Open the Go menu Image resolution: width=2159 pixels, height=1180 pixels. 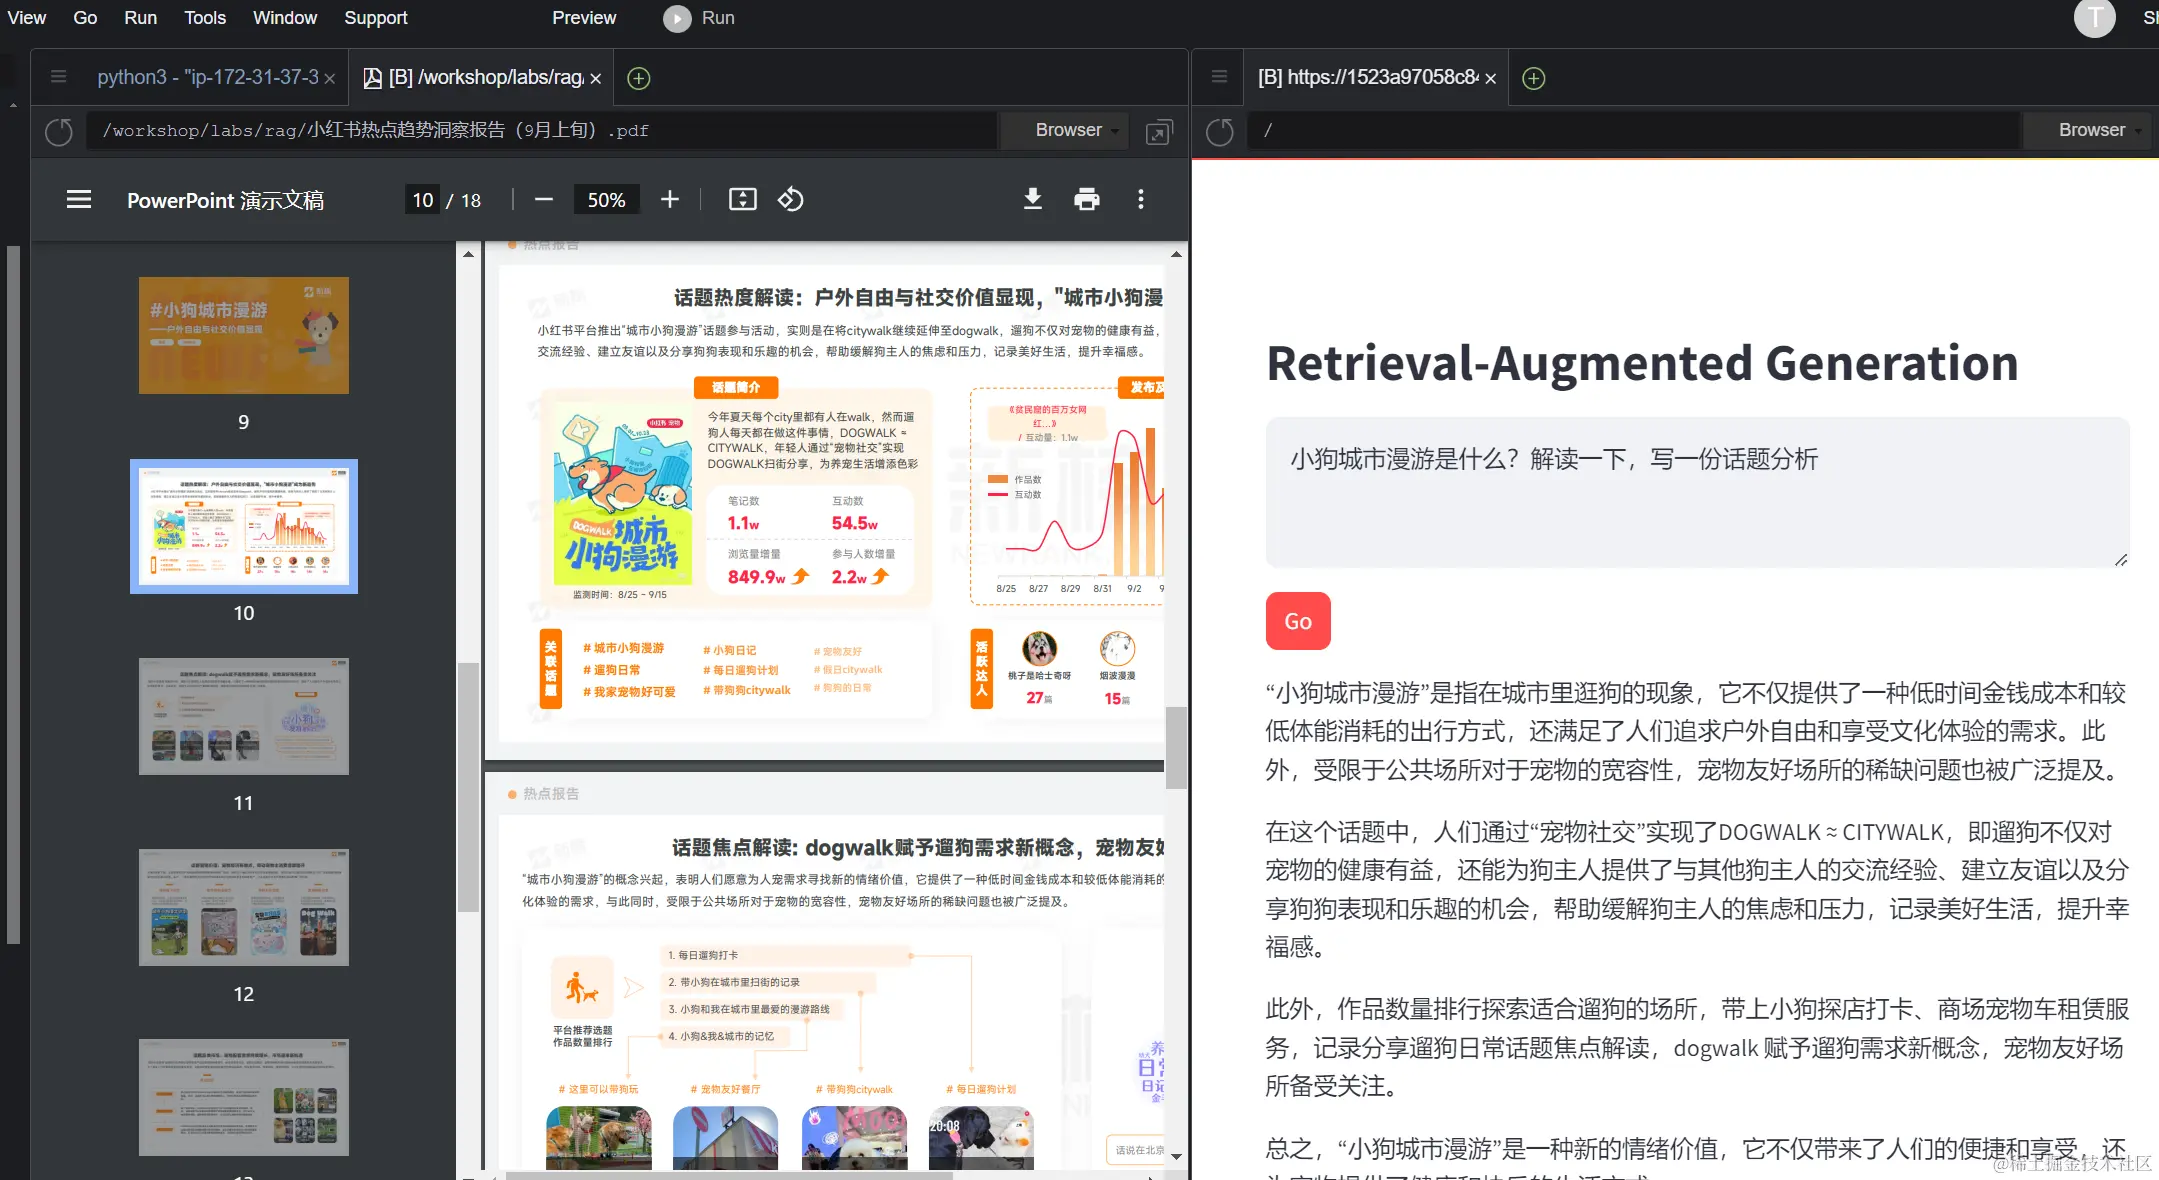[x=85, y=18]
